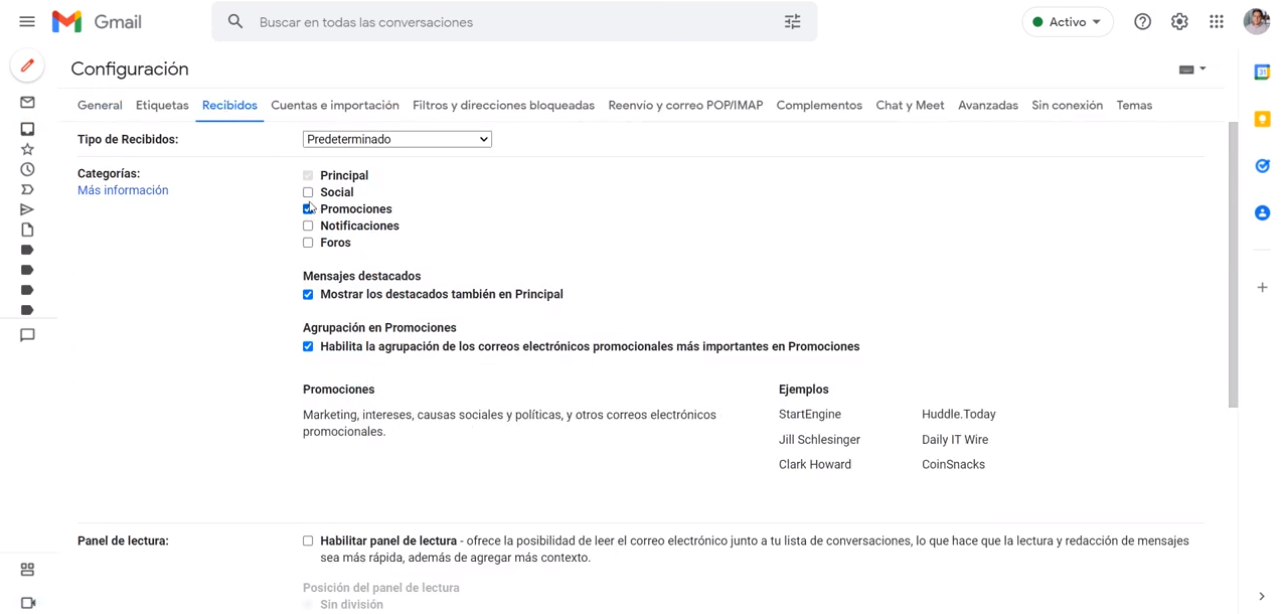The width and height of the screenshot is (1284, 614).
Task: Enable the Social category checkbox
Action: tap(308, 192)
